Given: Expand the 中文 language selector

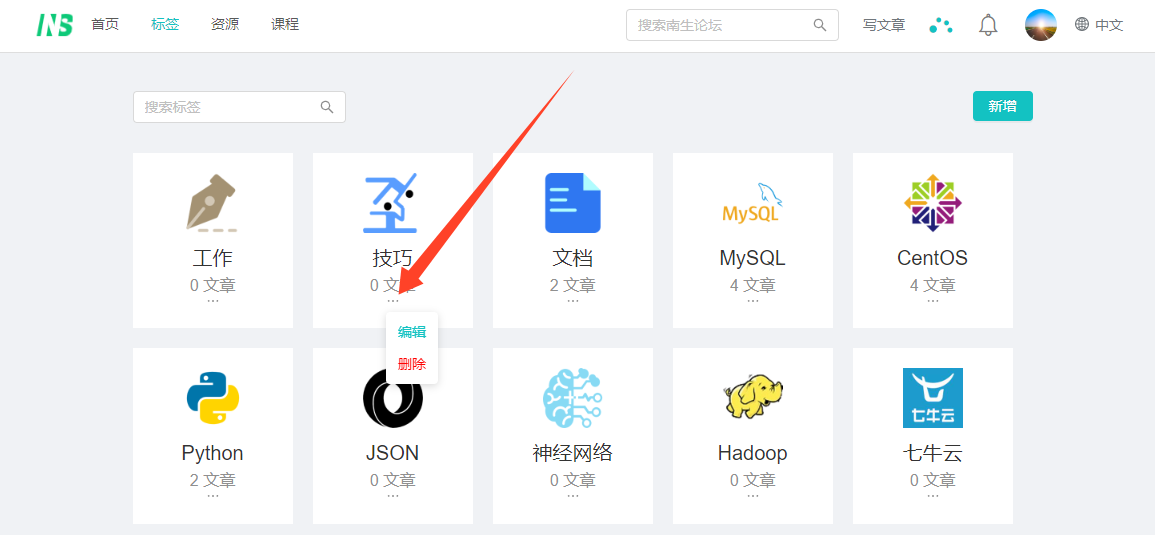Looking at the screenshot, I should click(1099, 25).
